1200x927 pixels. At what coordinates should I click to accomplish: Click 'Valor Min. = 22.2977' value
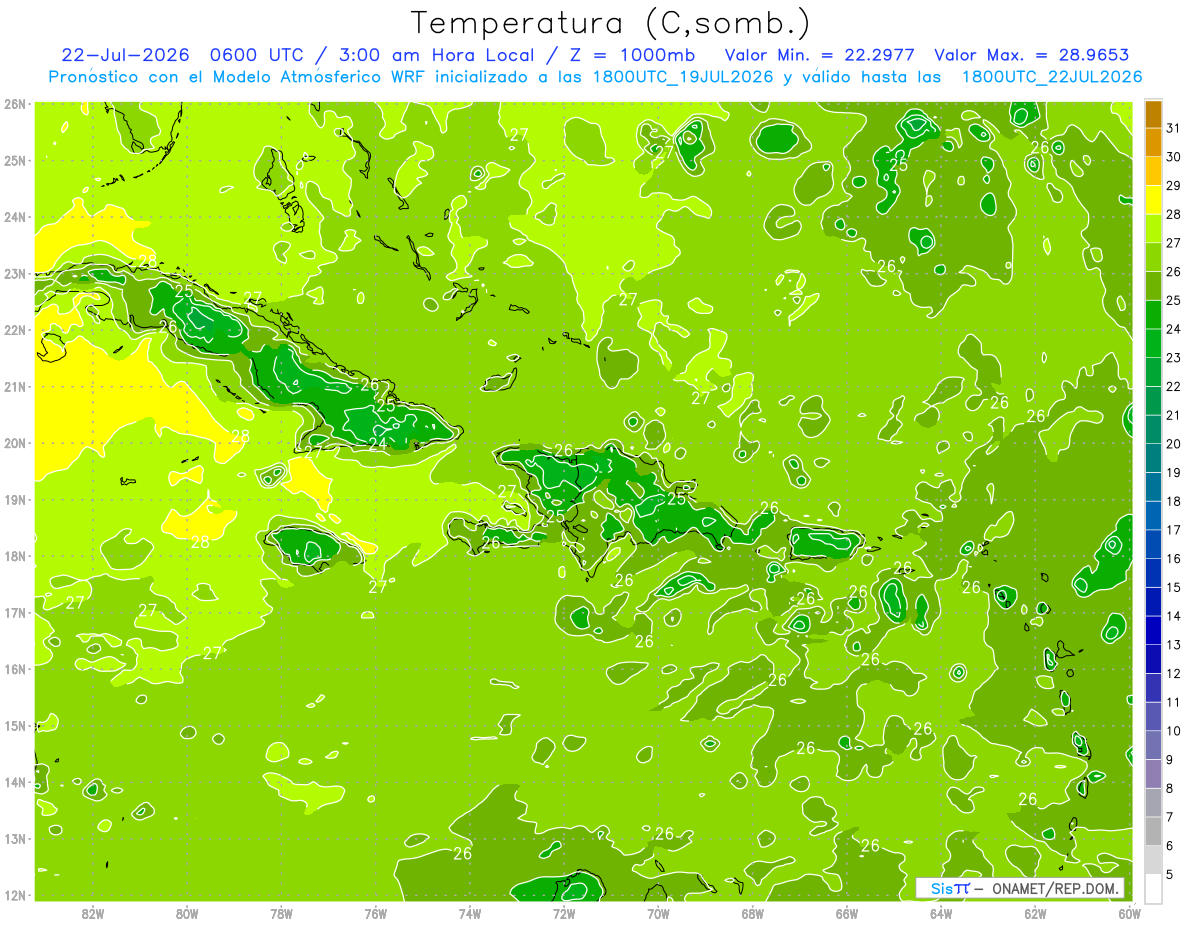pyautogui.click(x=821, y=55)
